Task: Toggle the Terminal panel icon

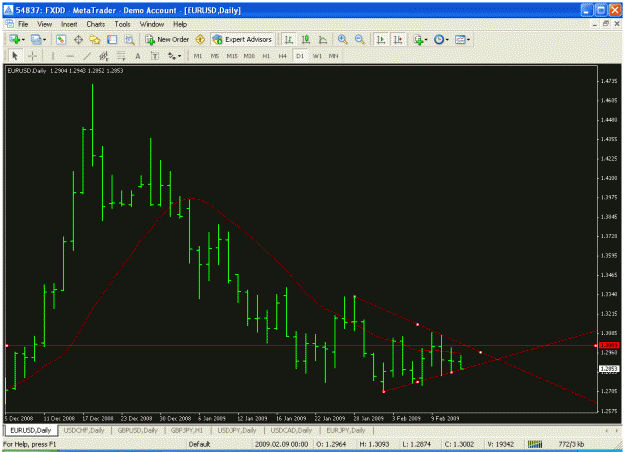Action: (x=112, y=39)
